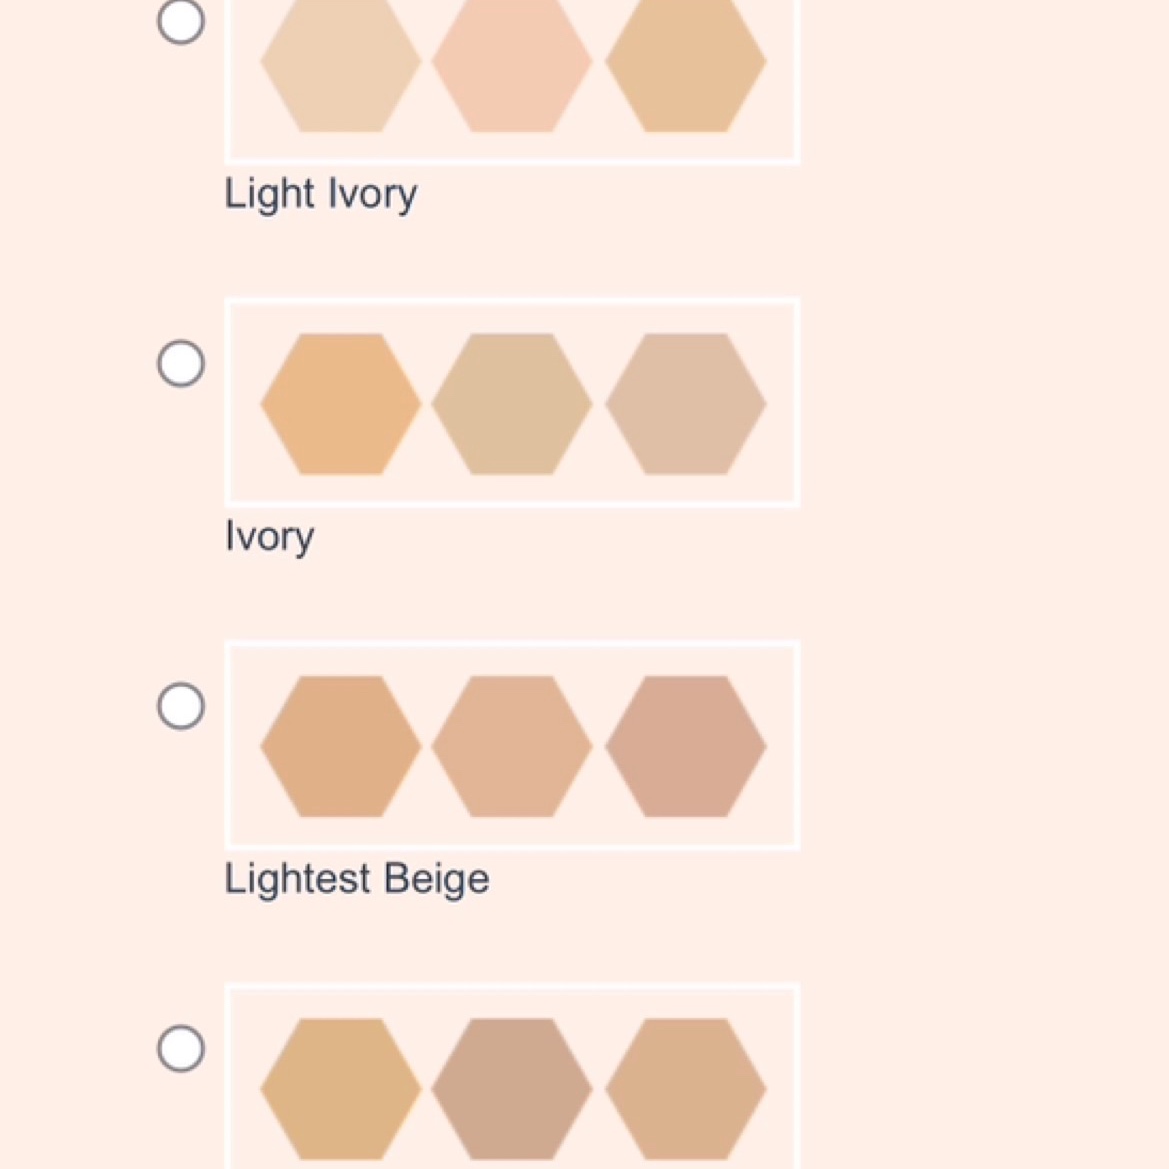Choose the Lightest Beige radio option
The height and width of the screenshot is (1169, 1169).
181,706
